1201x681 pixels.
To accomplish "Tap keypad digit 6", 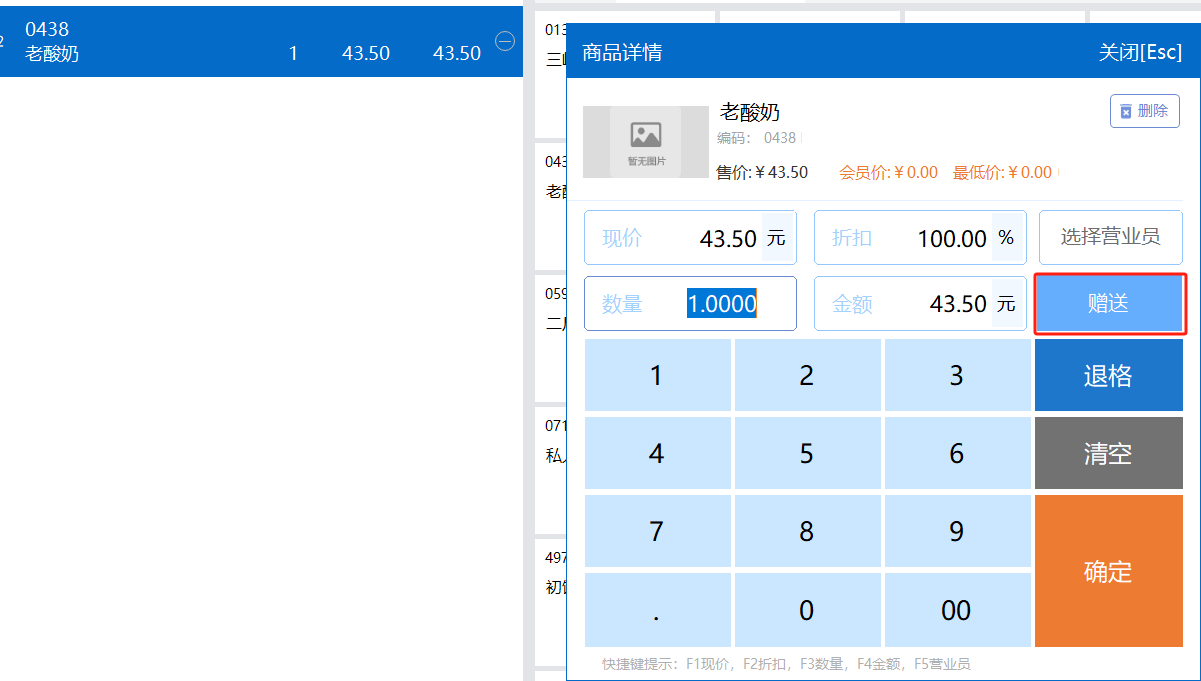I will [x=957, y=453].
